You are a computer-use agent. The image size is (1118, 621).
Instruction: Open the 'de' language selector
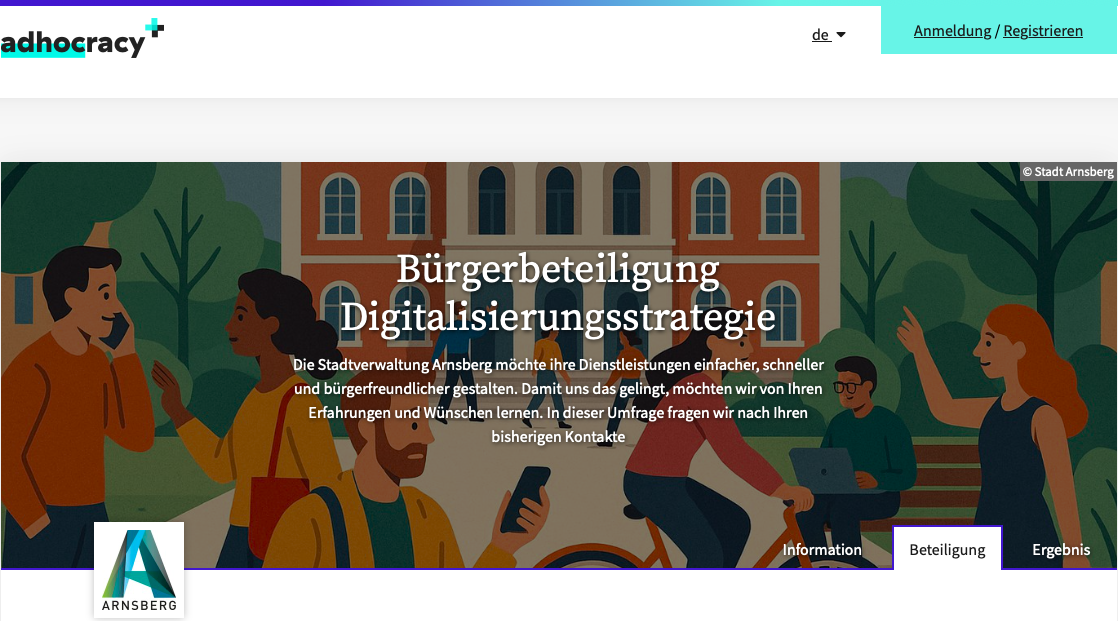829,35
